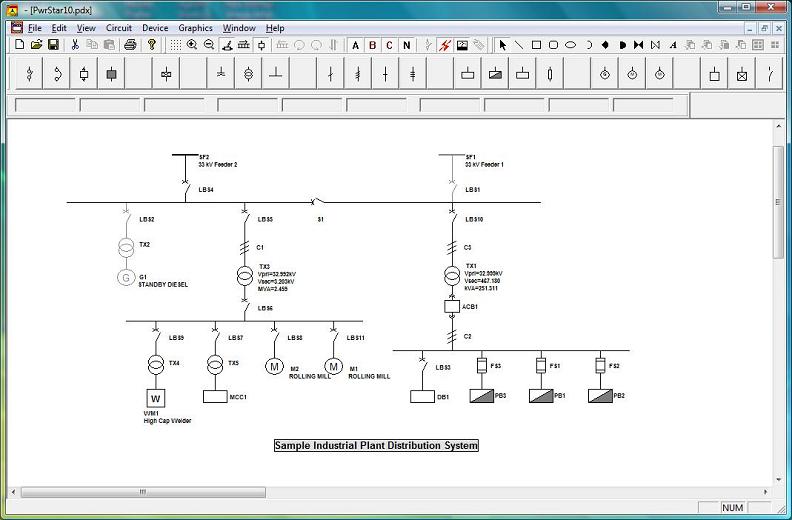
Task: Toggle phase A button
Action: pyautogui.click(x=356, y=45)
